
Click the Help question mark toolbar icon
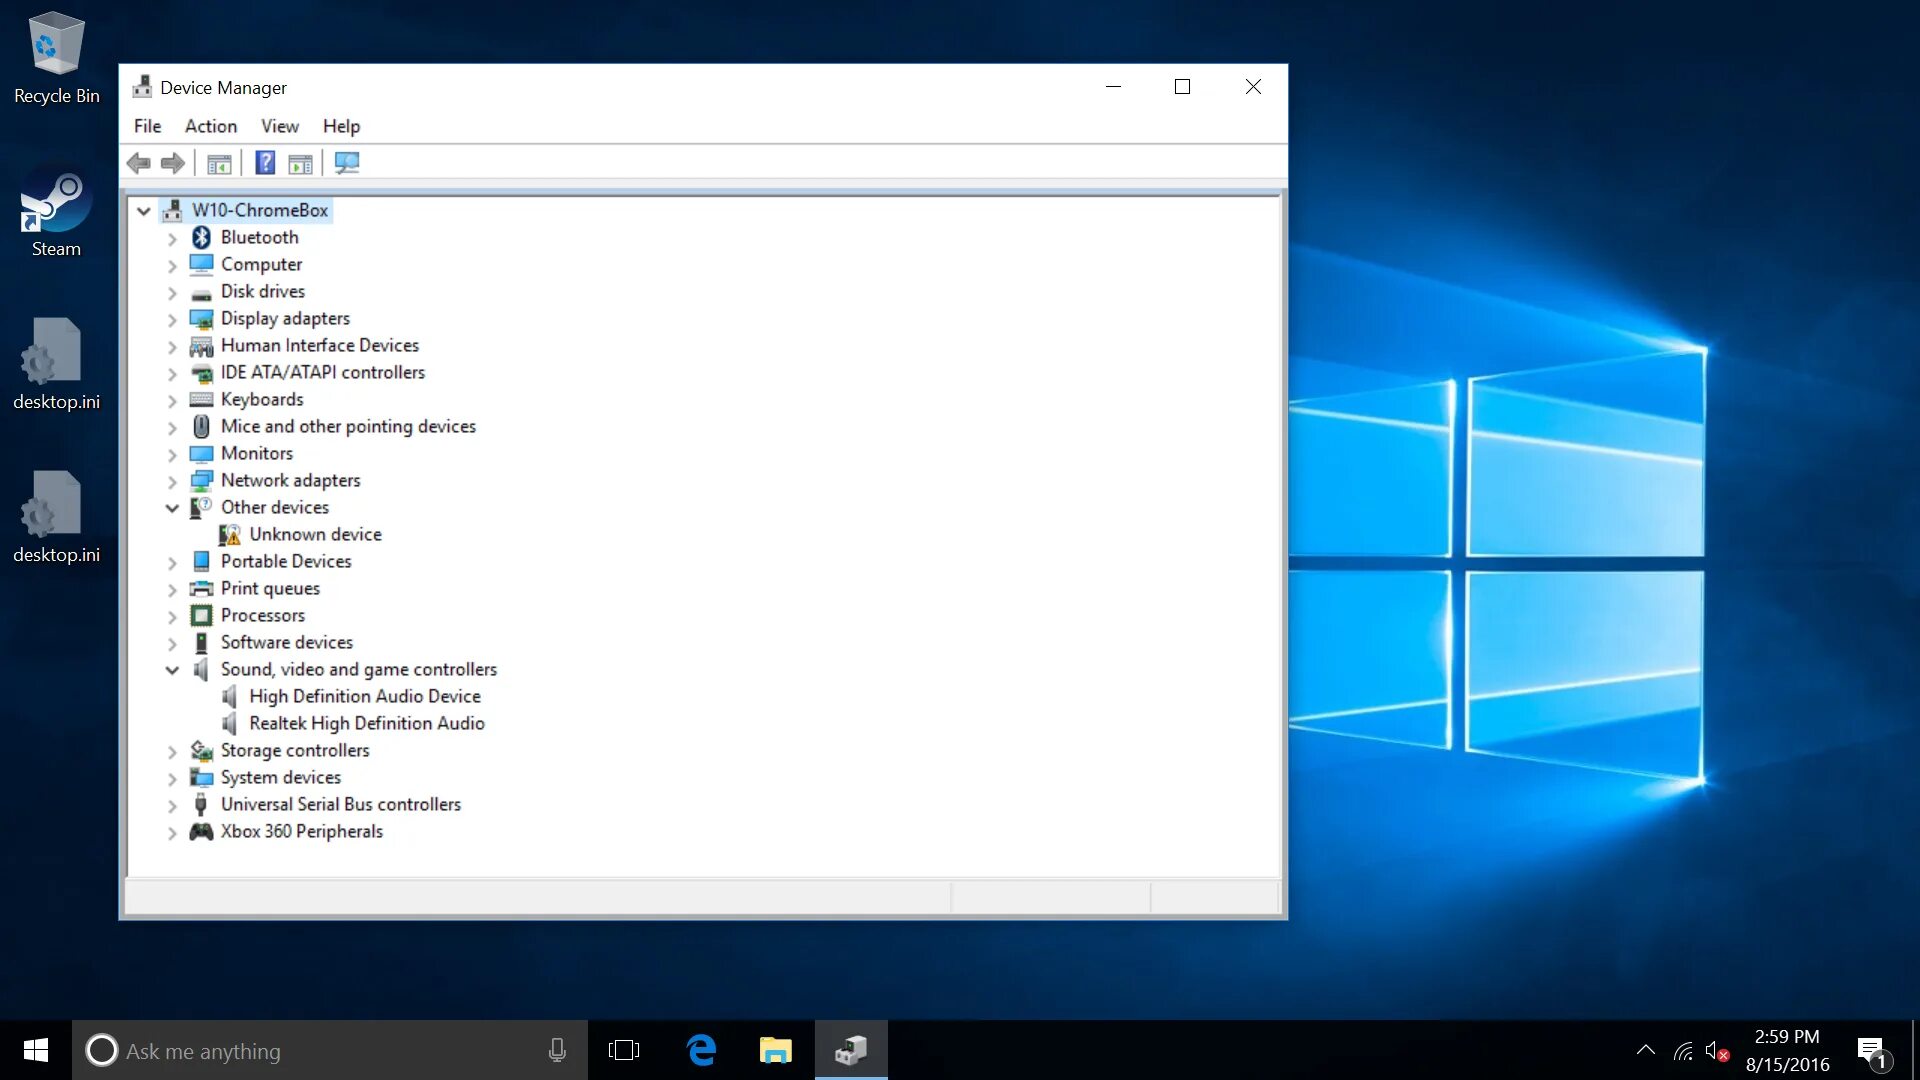point(265,163)
